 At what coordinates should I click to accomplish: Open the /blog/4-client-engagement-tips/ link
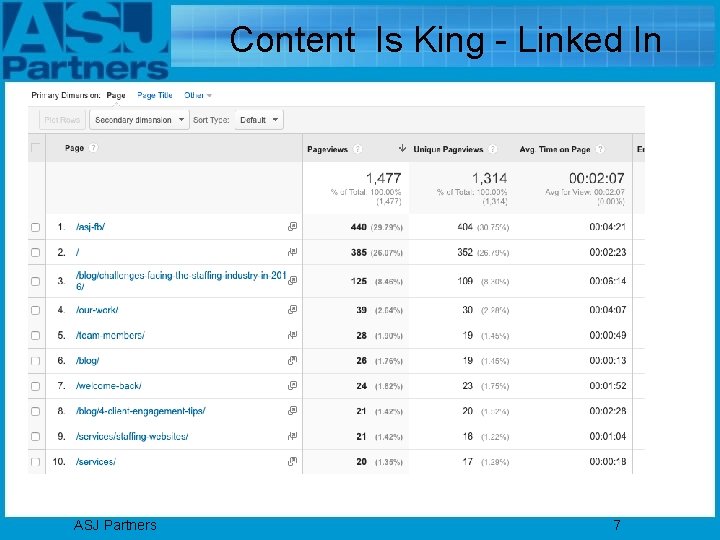141,411
